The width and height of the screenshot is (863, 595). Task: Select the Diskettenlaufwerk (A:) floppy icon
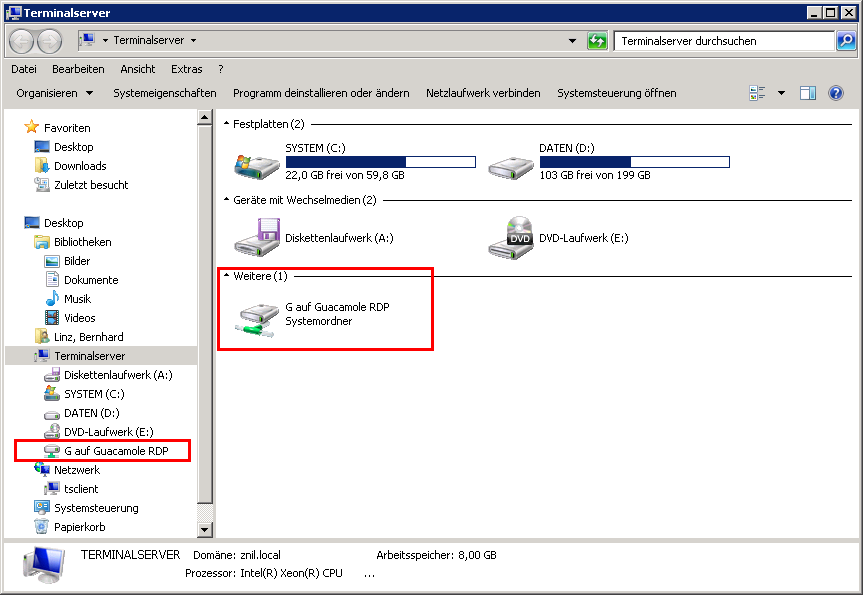pyautogui.click(x=257, y=238)
